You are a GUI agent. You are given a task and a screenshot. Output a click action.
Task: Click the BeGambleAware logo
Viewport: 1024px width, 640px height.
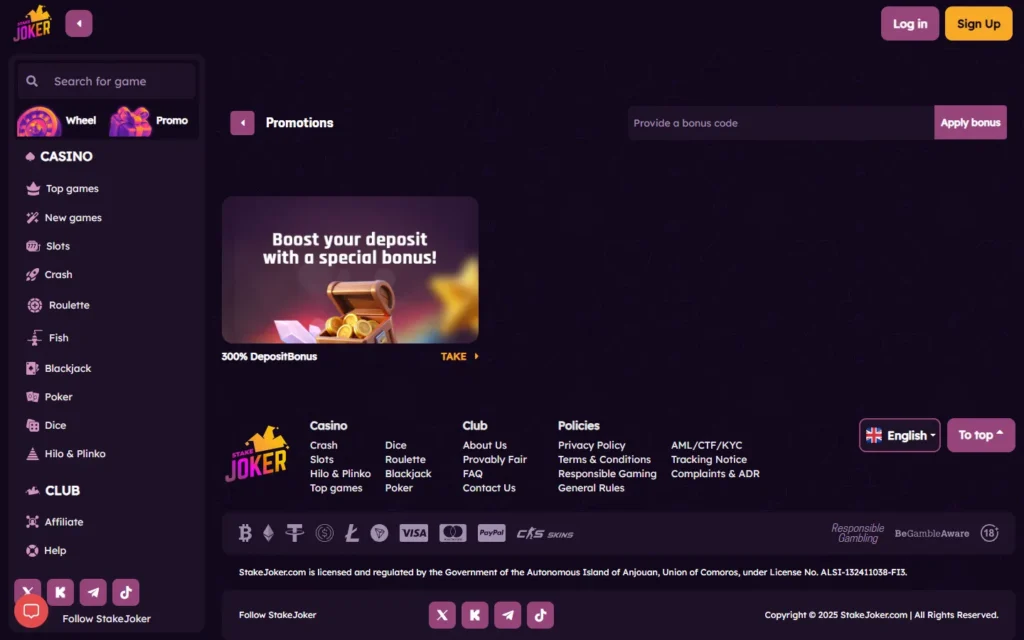point(932,534)
